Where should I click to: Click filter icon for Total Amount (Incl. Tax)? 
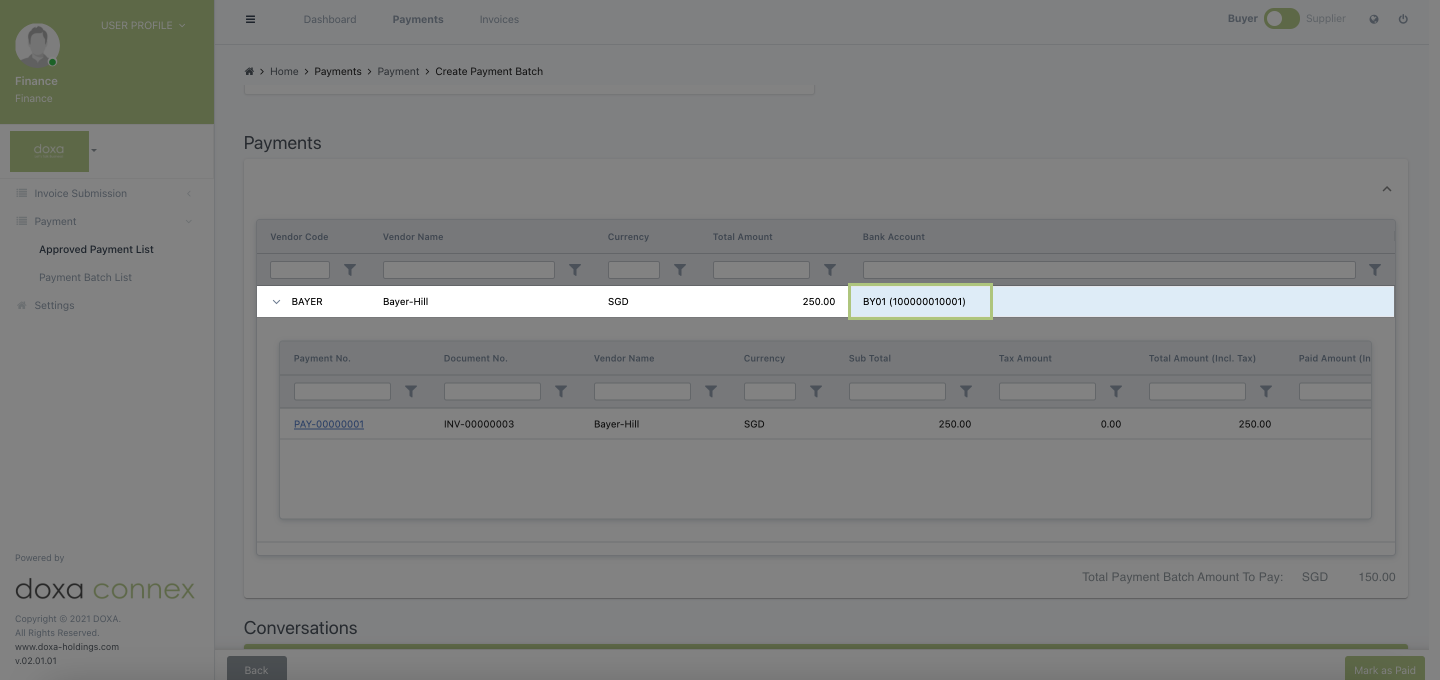[x=1266, y=392]
